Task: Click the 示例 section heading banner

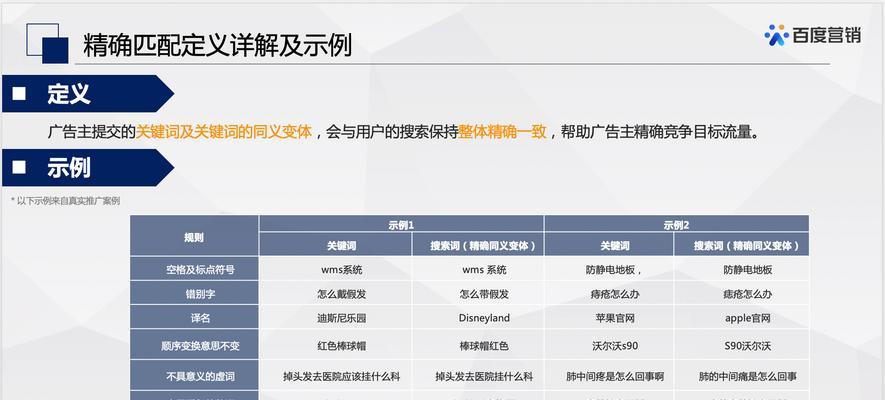Action: click(x=87, y=168)
